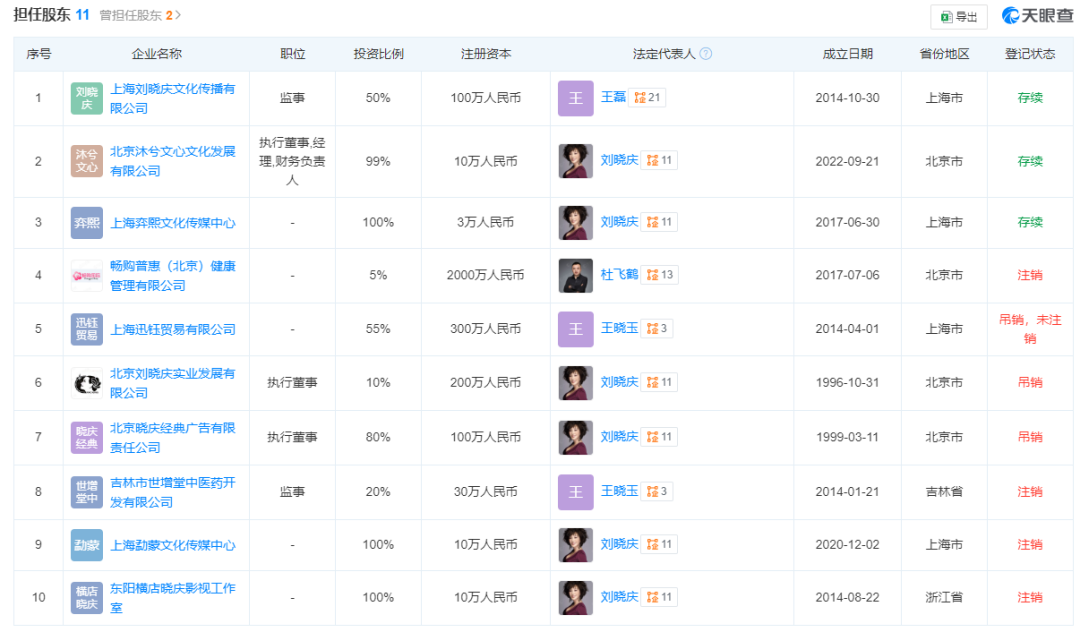The image size is (1080, 632).
Task: Click the 吊销，未注销 status text
Action: point(1030,329)
